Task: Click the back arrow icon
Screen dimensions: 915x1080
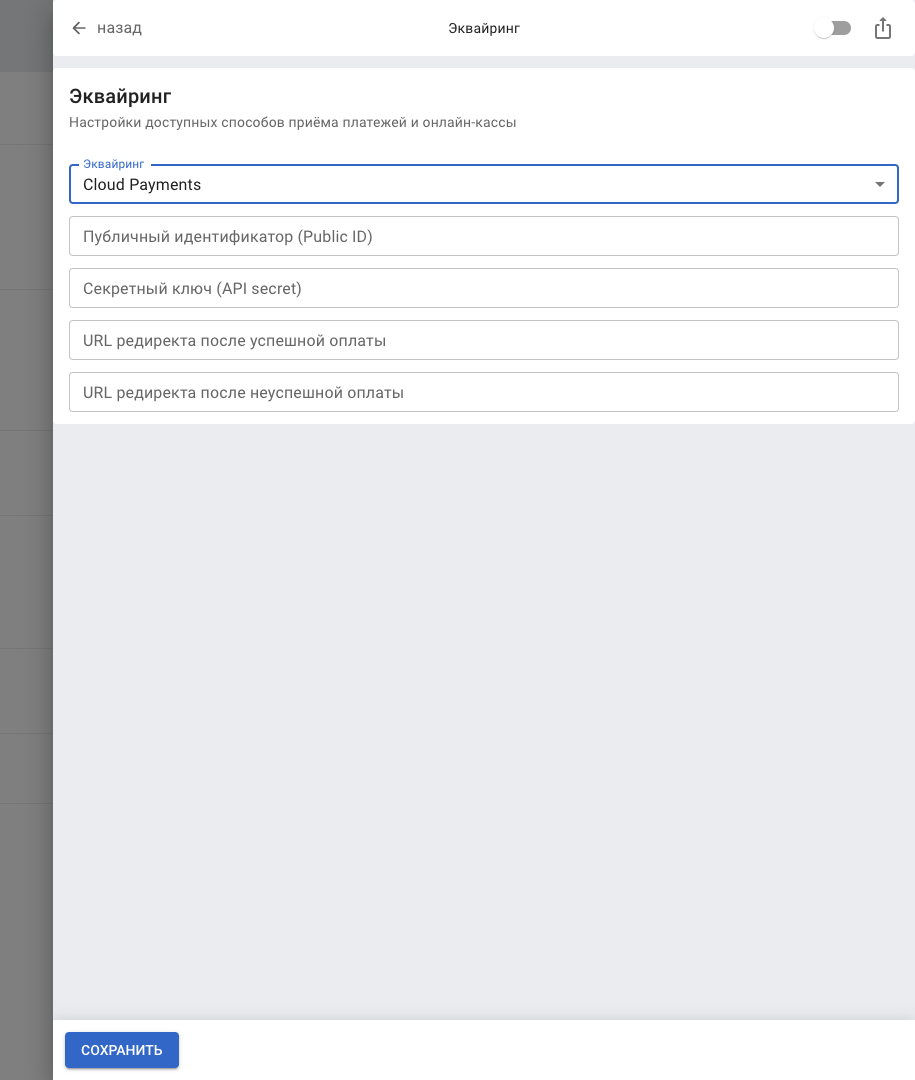Action: (x=79, y=28)
